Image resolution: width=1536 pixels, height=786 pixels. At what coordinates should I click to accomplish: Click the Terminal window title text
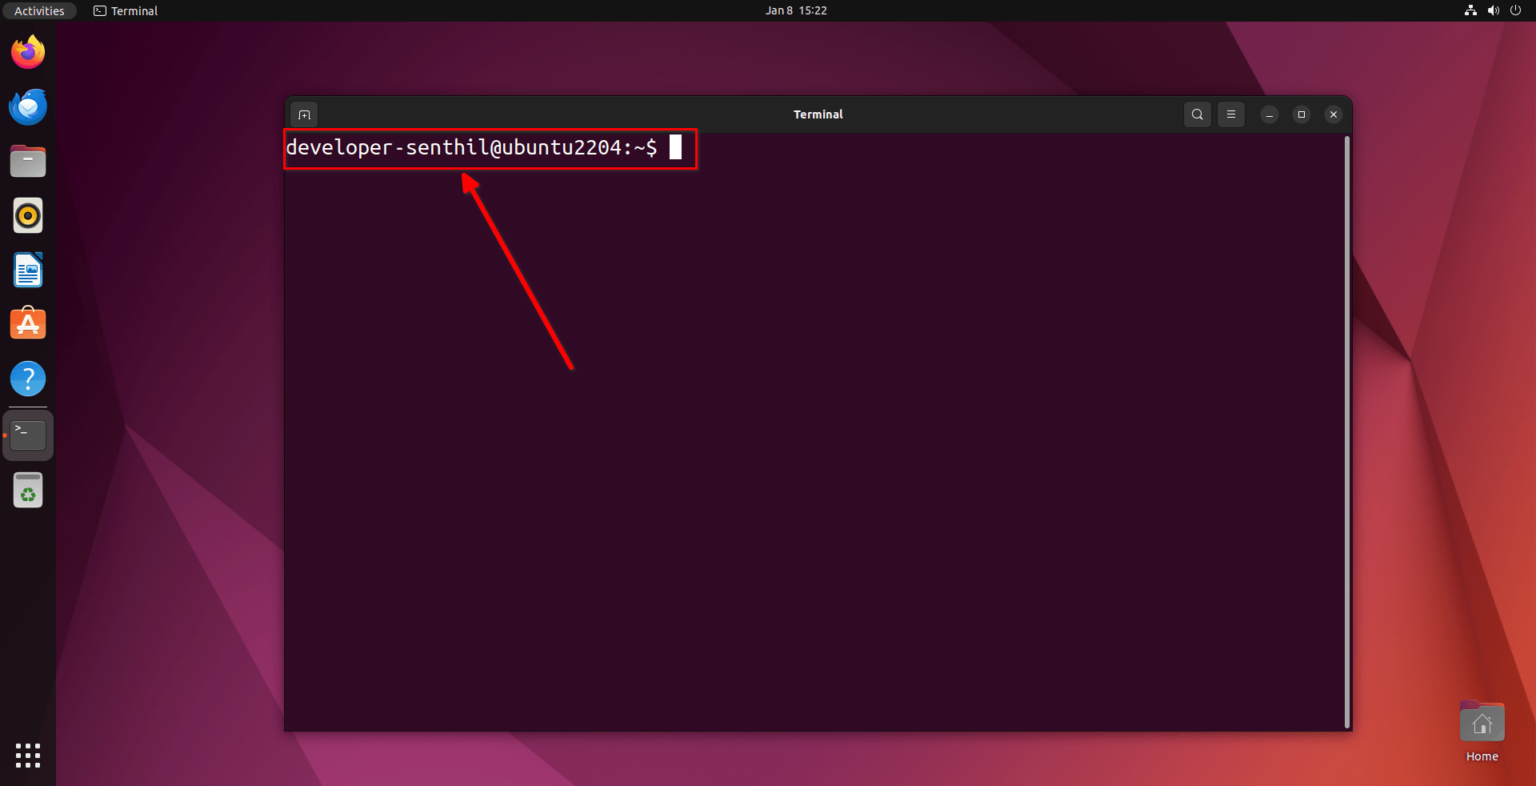[x=818, y=115]
